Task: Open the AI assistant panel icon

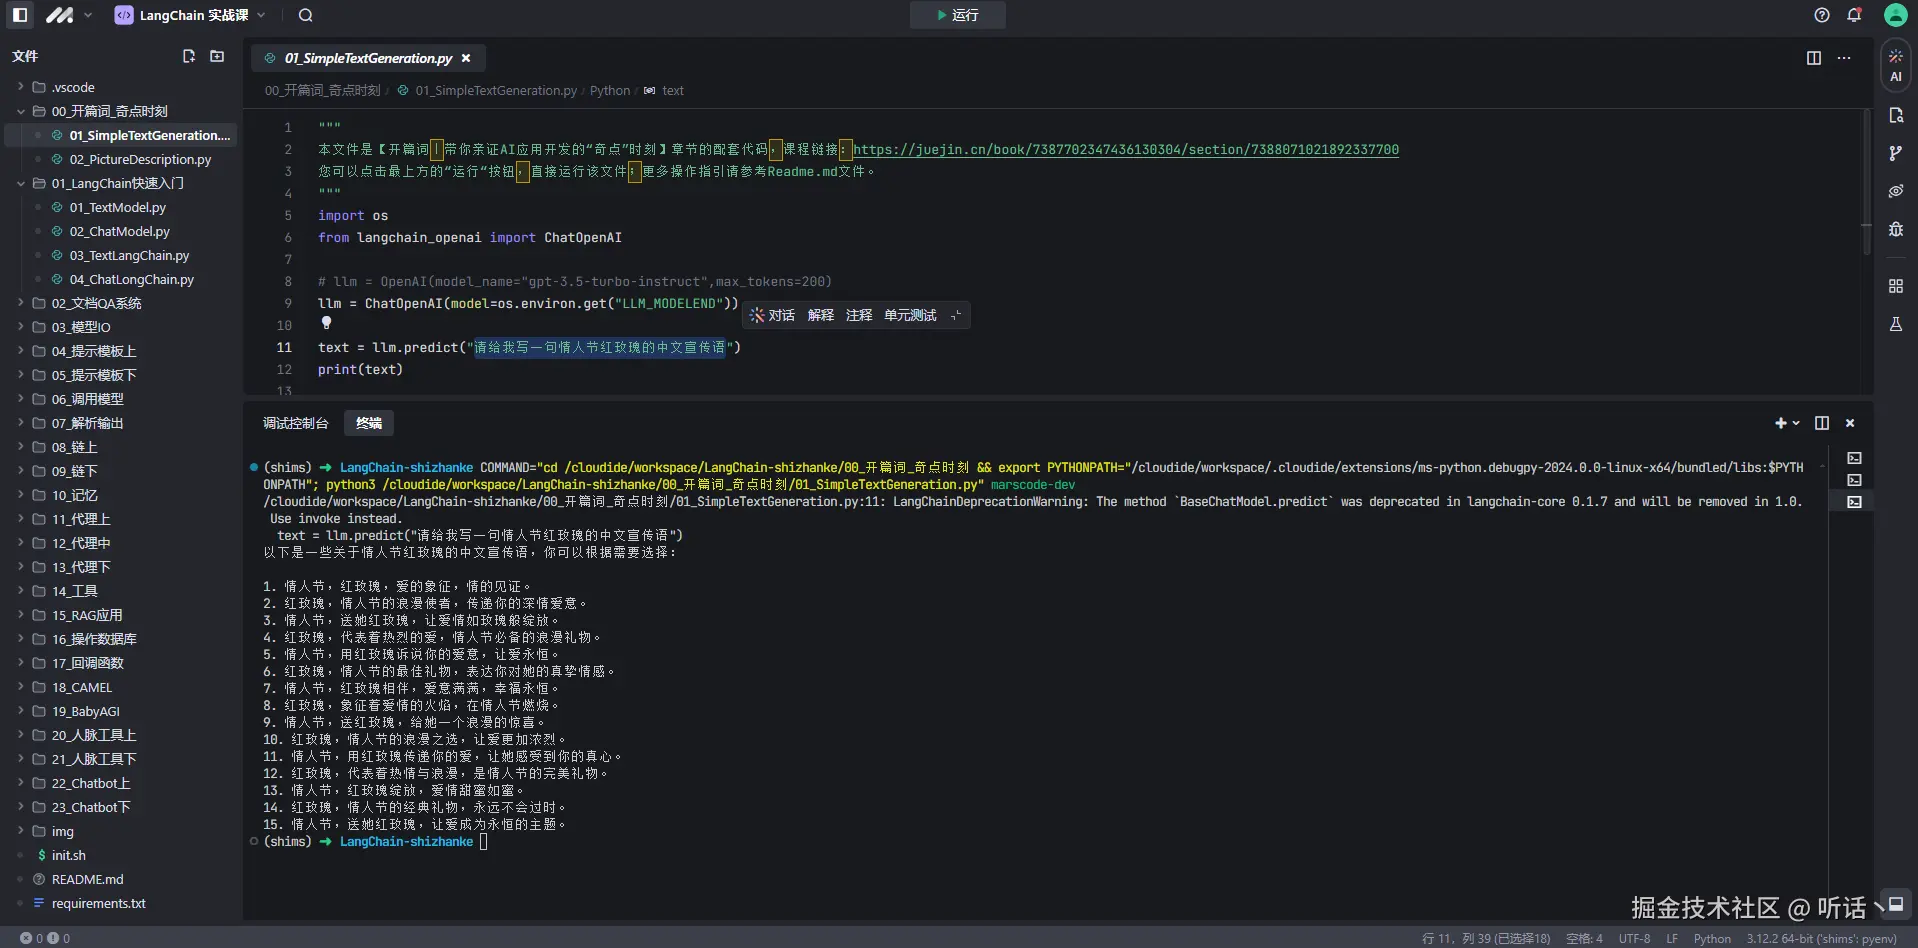Action: pos(1895,65)
